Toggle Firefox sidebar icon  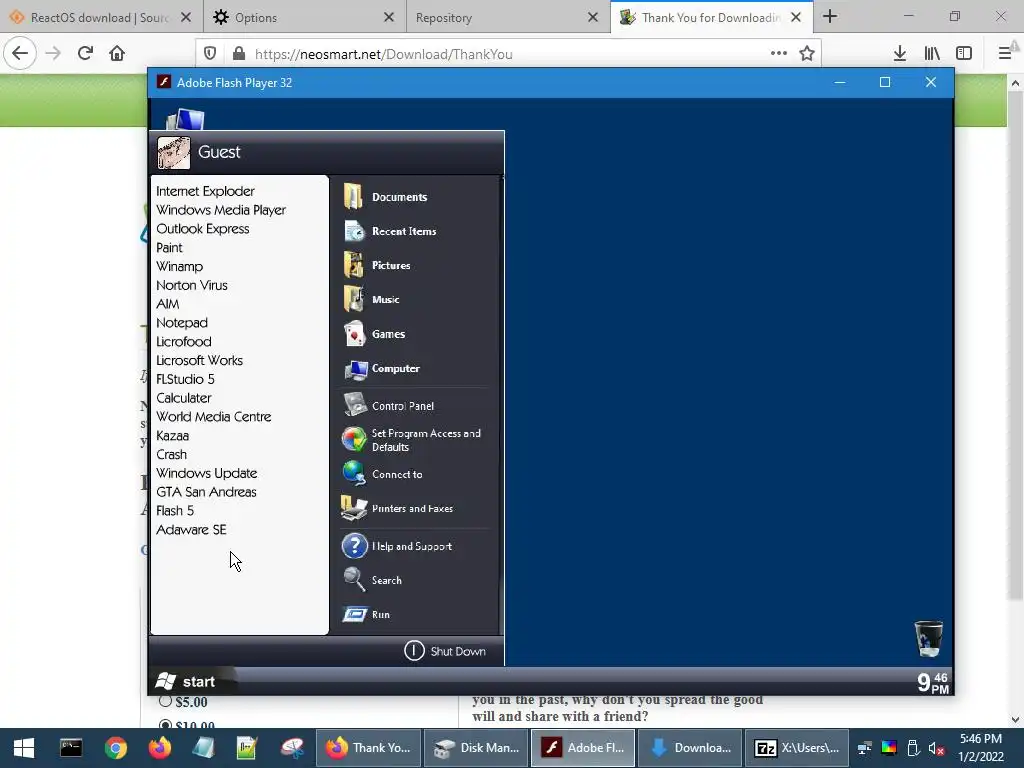964,54
